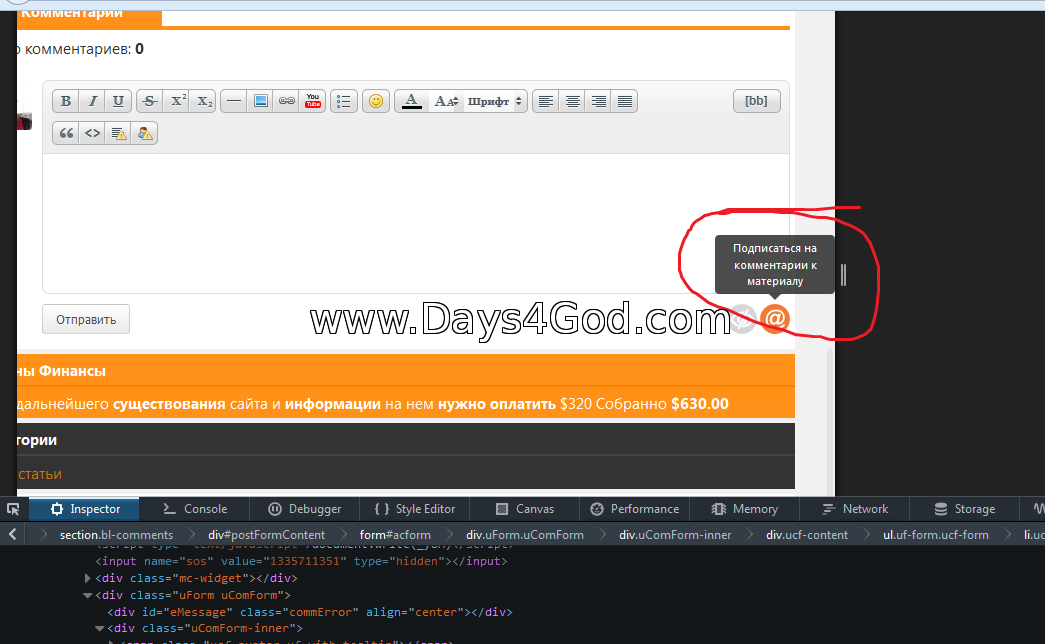
Task: Select div#postFormContent breadcrumb
Action: (x=266, y=535)
